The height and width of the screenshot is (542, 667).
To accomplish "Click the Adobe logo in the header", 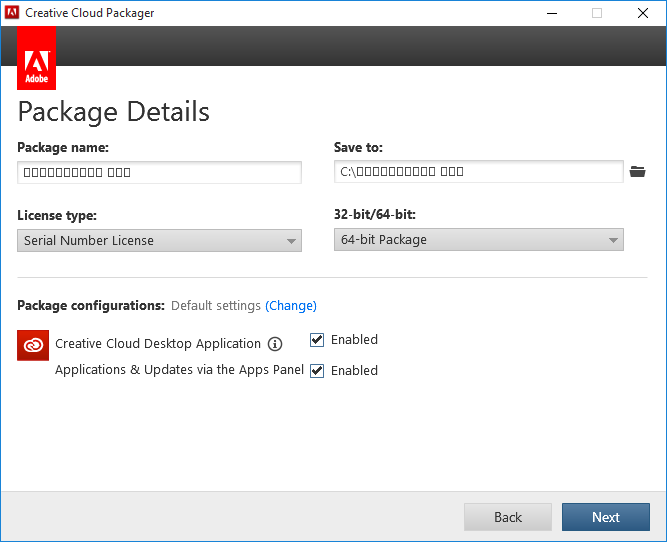I will (37, 60).
